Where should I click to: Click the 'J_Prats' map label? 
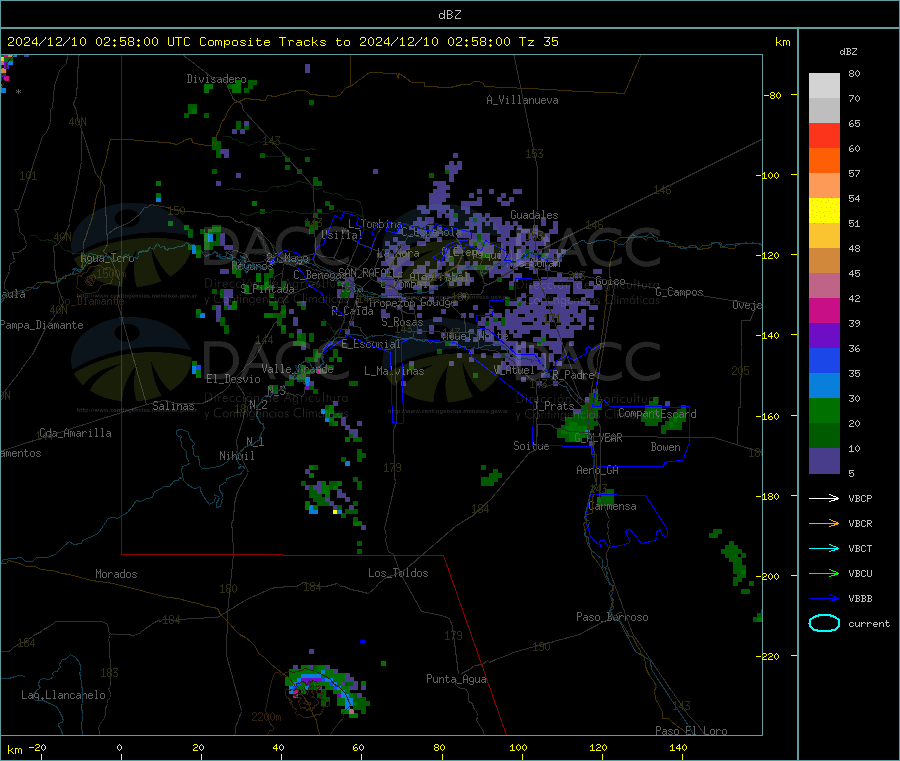pyautogui.click(x=553, y=406)
